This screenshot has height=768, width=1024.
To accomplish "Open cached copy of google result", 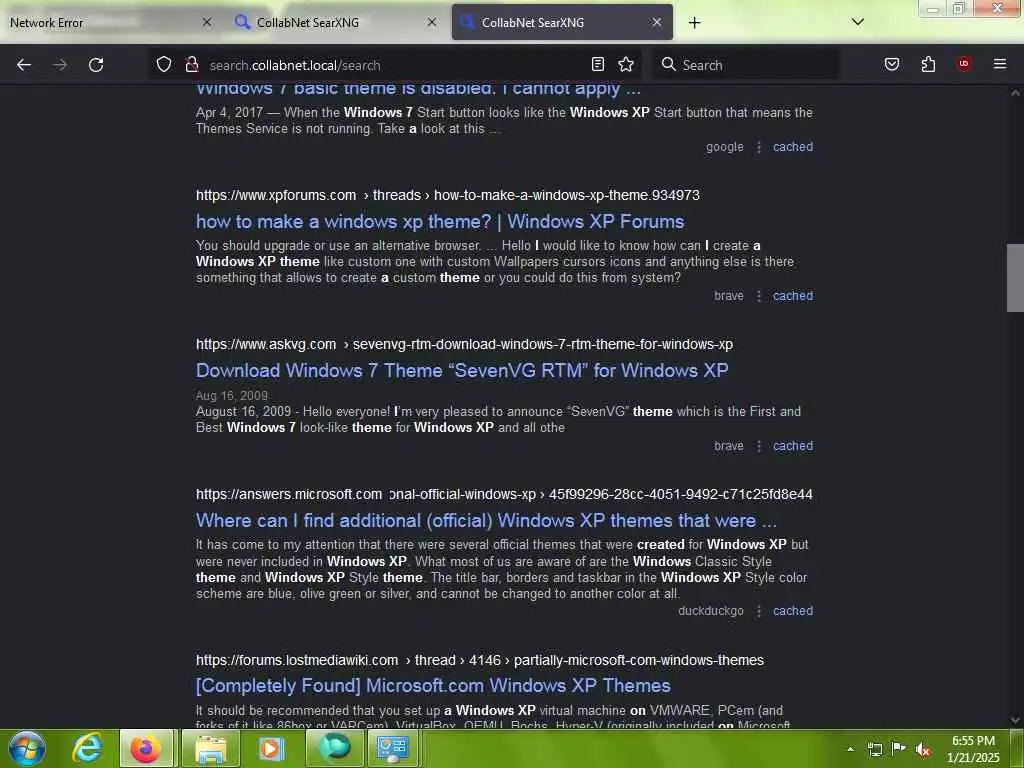I will (x=793, y=147).
